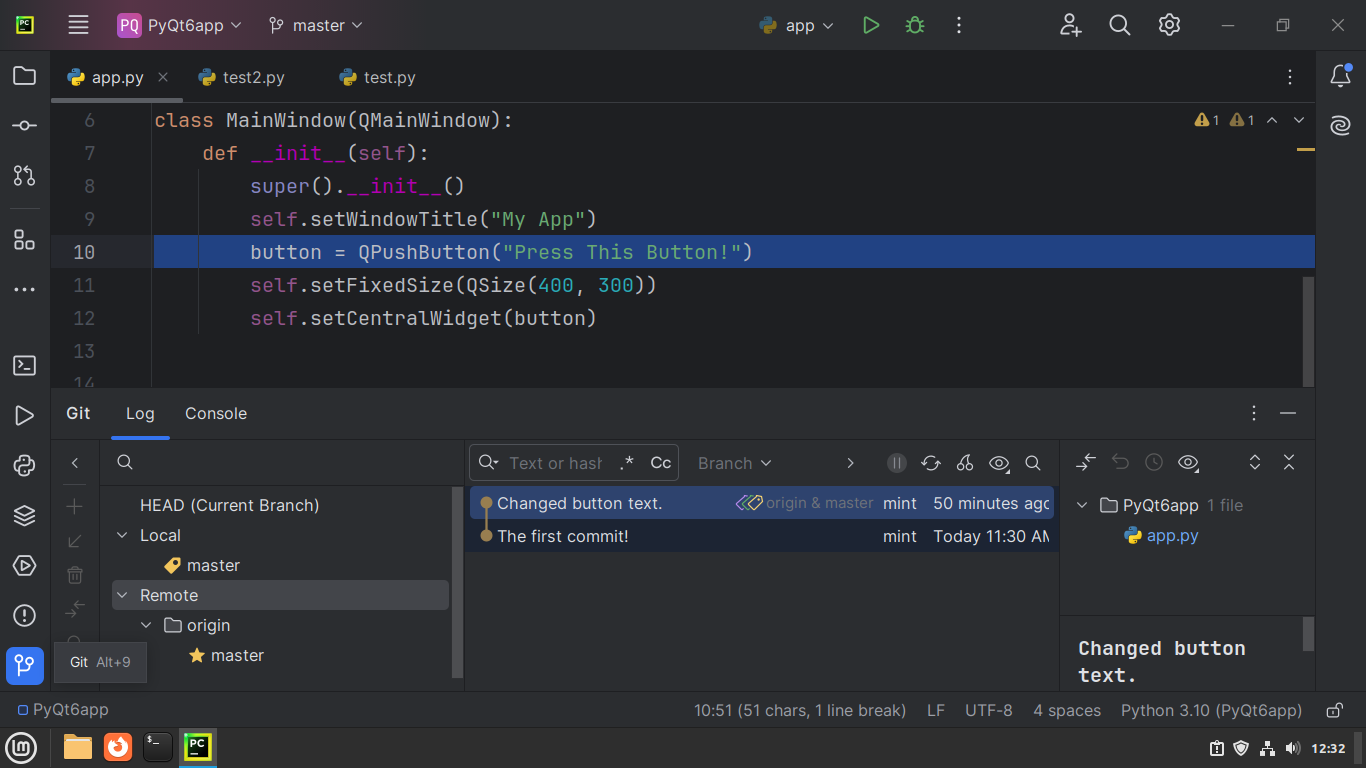This screenshot has height=768, width=1366.
Task: Select Log tab in Git panel
Action: point(140,413)
